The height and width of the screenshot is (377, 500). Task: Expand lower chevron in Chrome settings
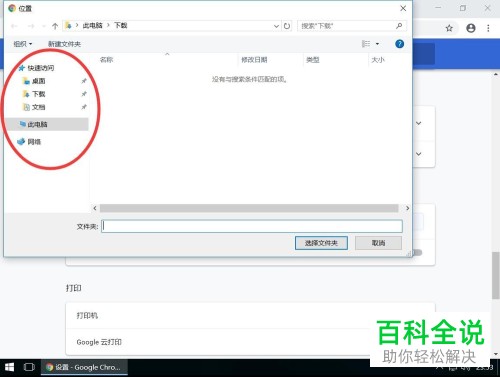coord(419,154)
